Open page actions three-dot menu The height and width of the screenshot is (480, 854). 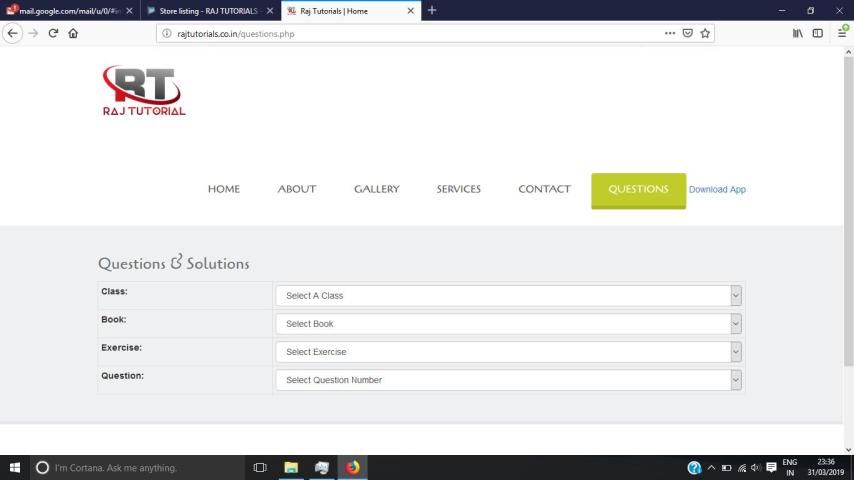tap(669, 33)
